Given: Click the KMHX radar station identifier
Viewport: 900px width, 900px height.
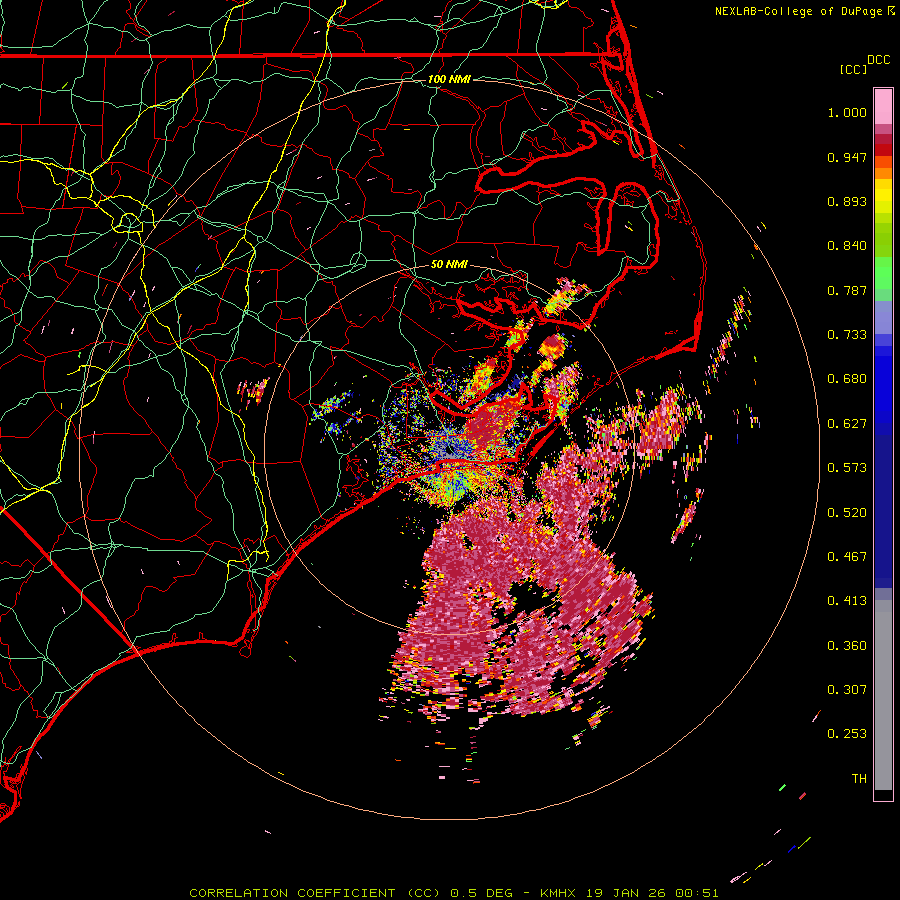Looking at the screenshot, I should coord(559,893).
